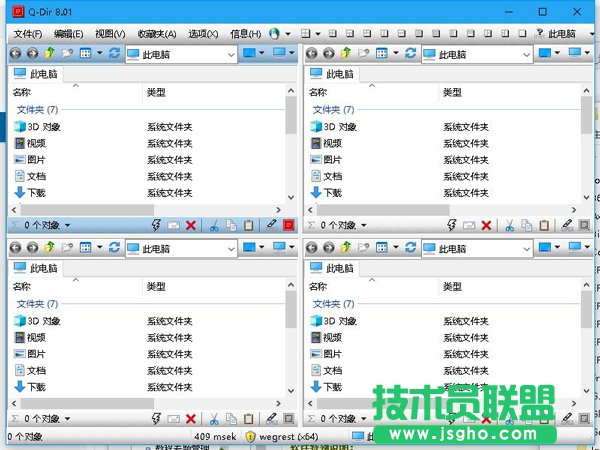This screenshot has height=450, width=600.
Task: Click 名称 column header in bottom-left pane
Action: click(22, 287)
